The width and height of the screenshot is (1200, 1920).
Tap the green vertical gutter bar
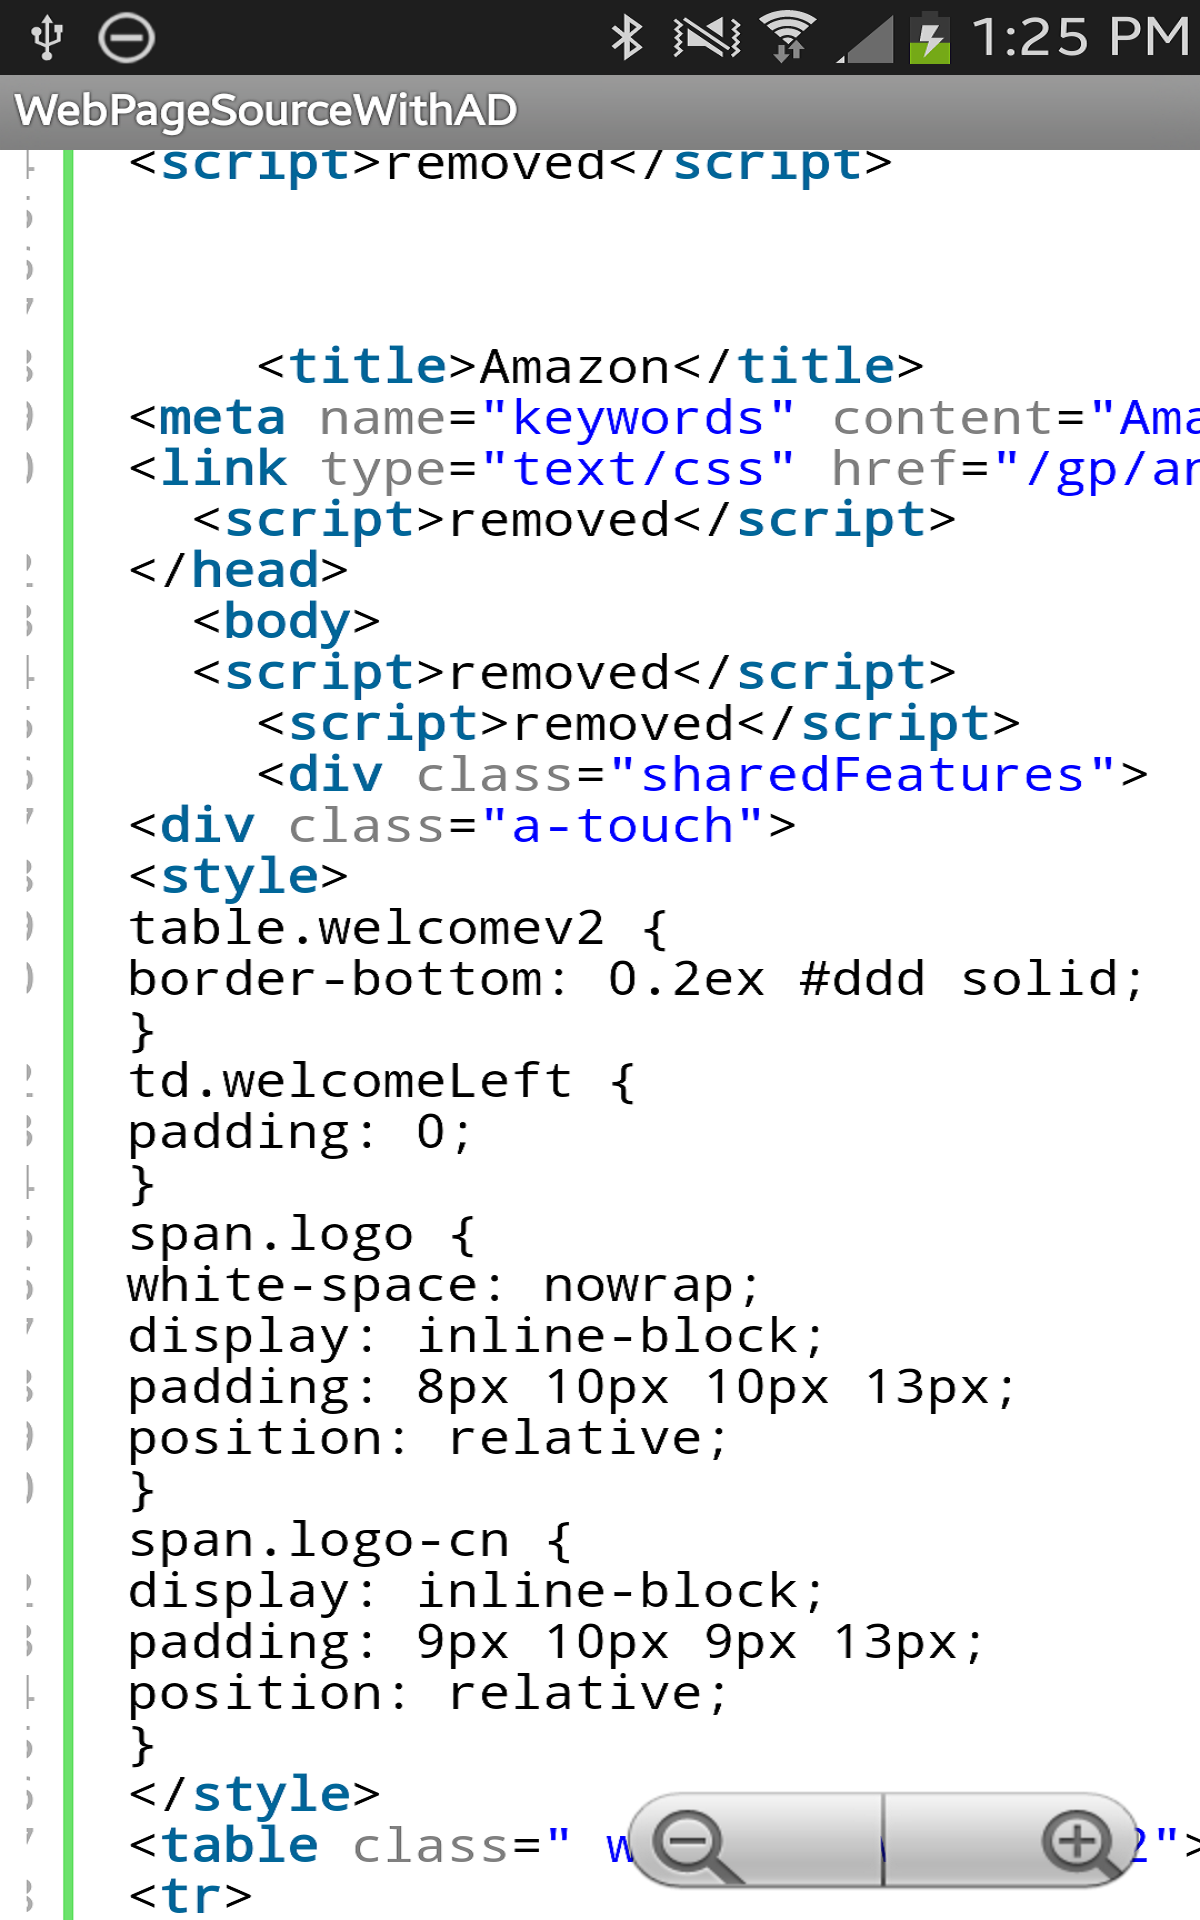click(x=66, y=1000)
